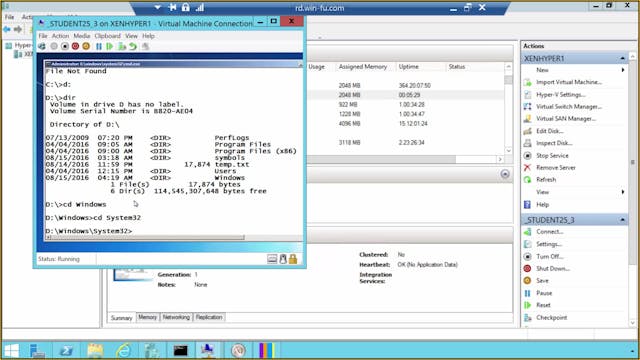Click the scroll down arrow of the VM list
The height and width of the screenshot is (360, 640).
(x=509, y=151)
